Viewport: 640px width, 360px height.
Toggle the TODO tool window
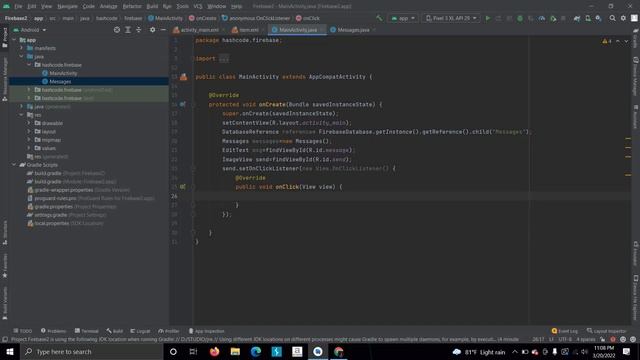22,331
